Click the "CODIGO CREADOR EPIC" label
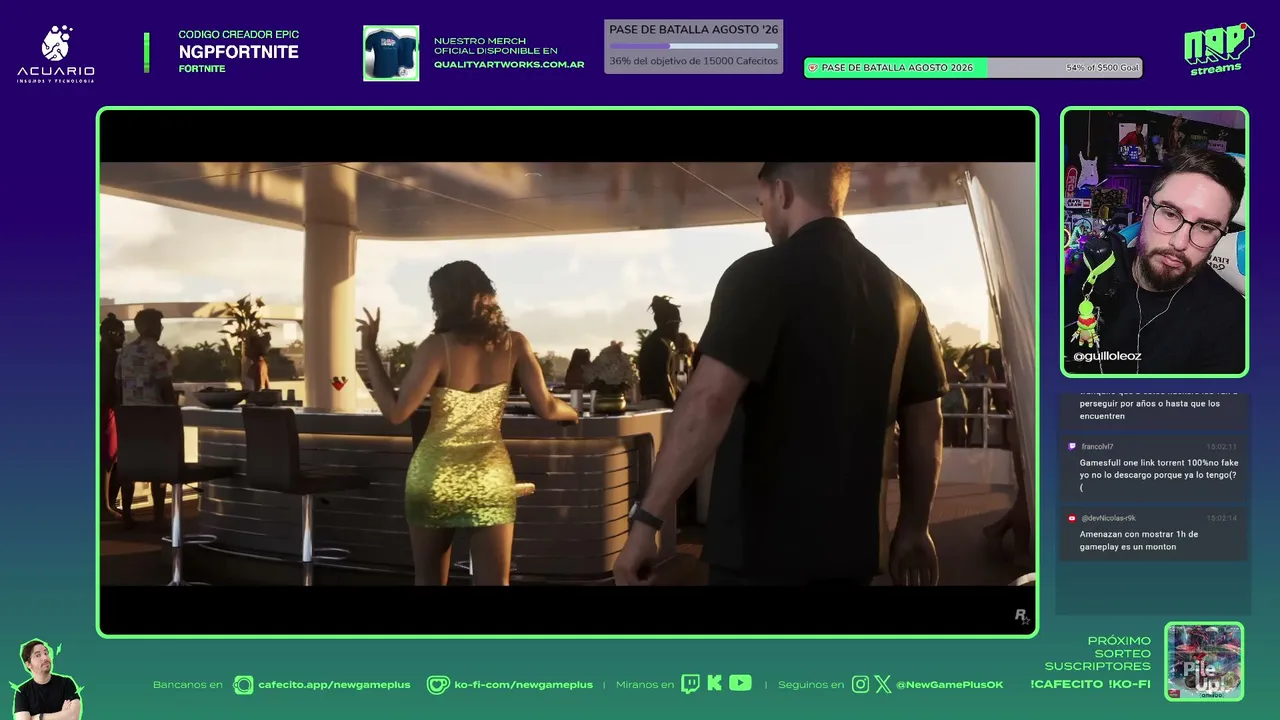This screenshot has width=1280, height=720. tap(238, 35)
